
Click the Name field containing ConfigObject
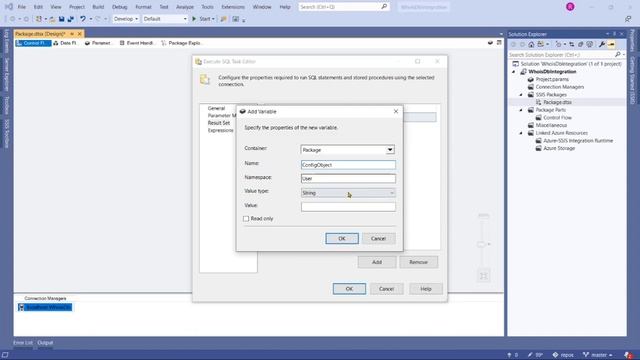(348, 165)
